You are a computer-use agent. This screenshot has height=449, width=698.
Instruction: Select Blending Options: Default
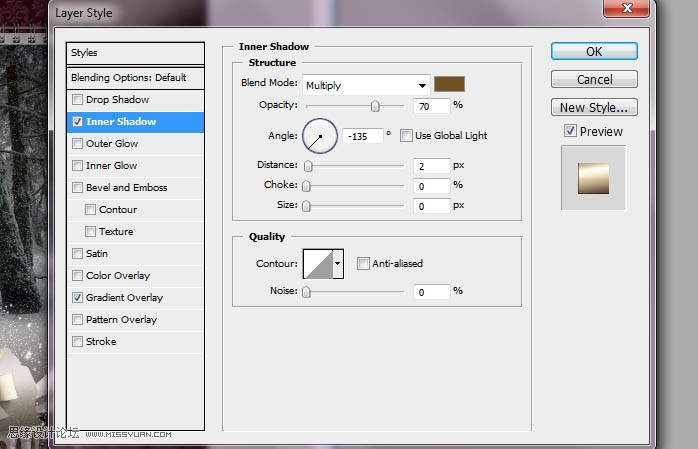tap(135, 77)
